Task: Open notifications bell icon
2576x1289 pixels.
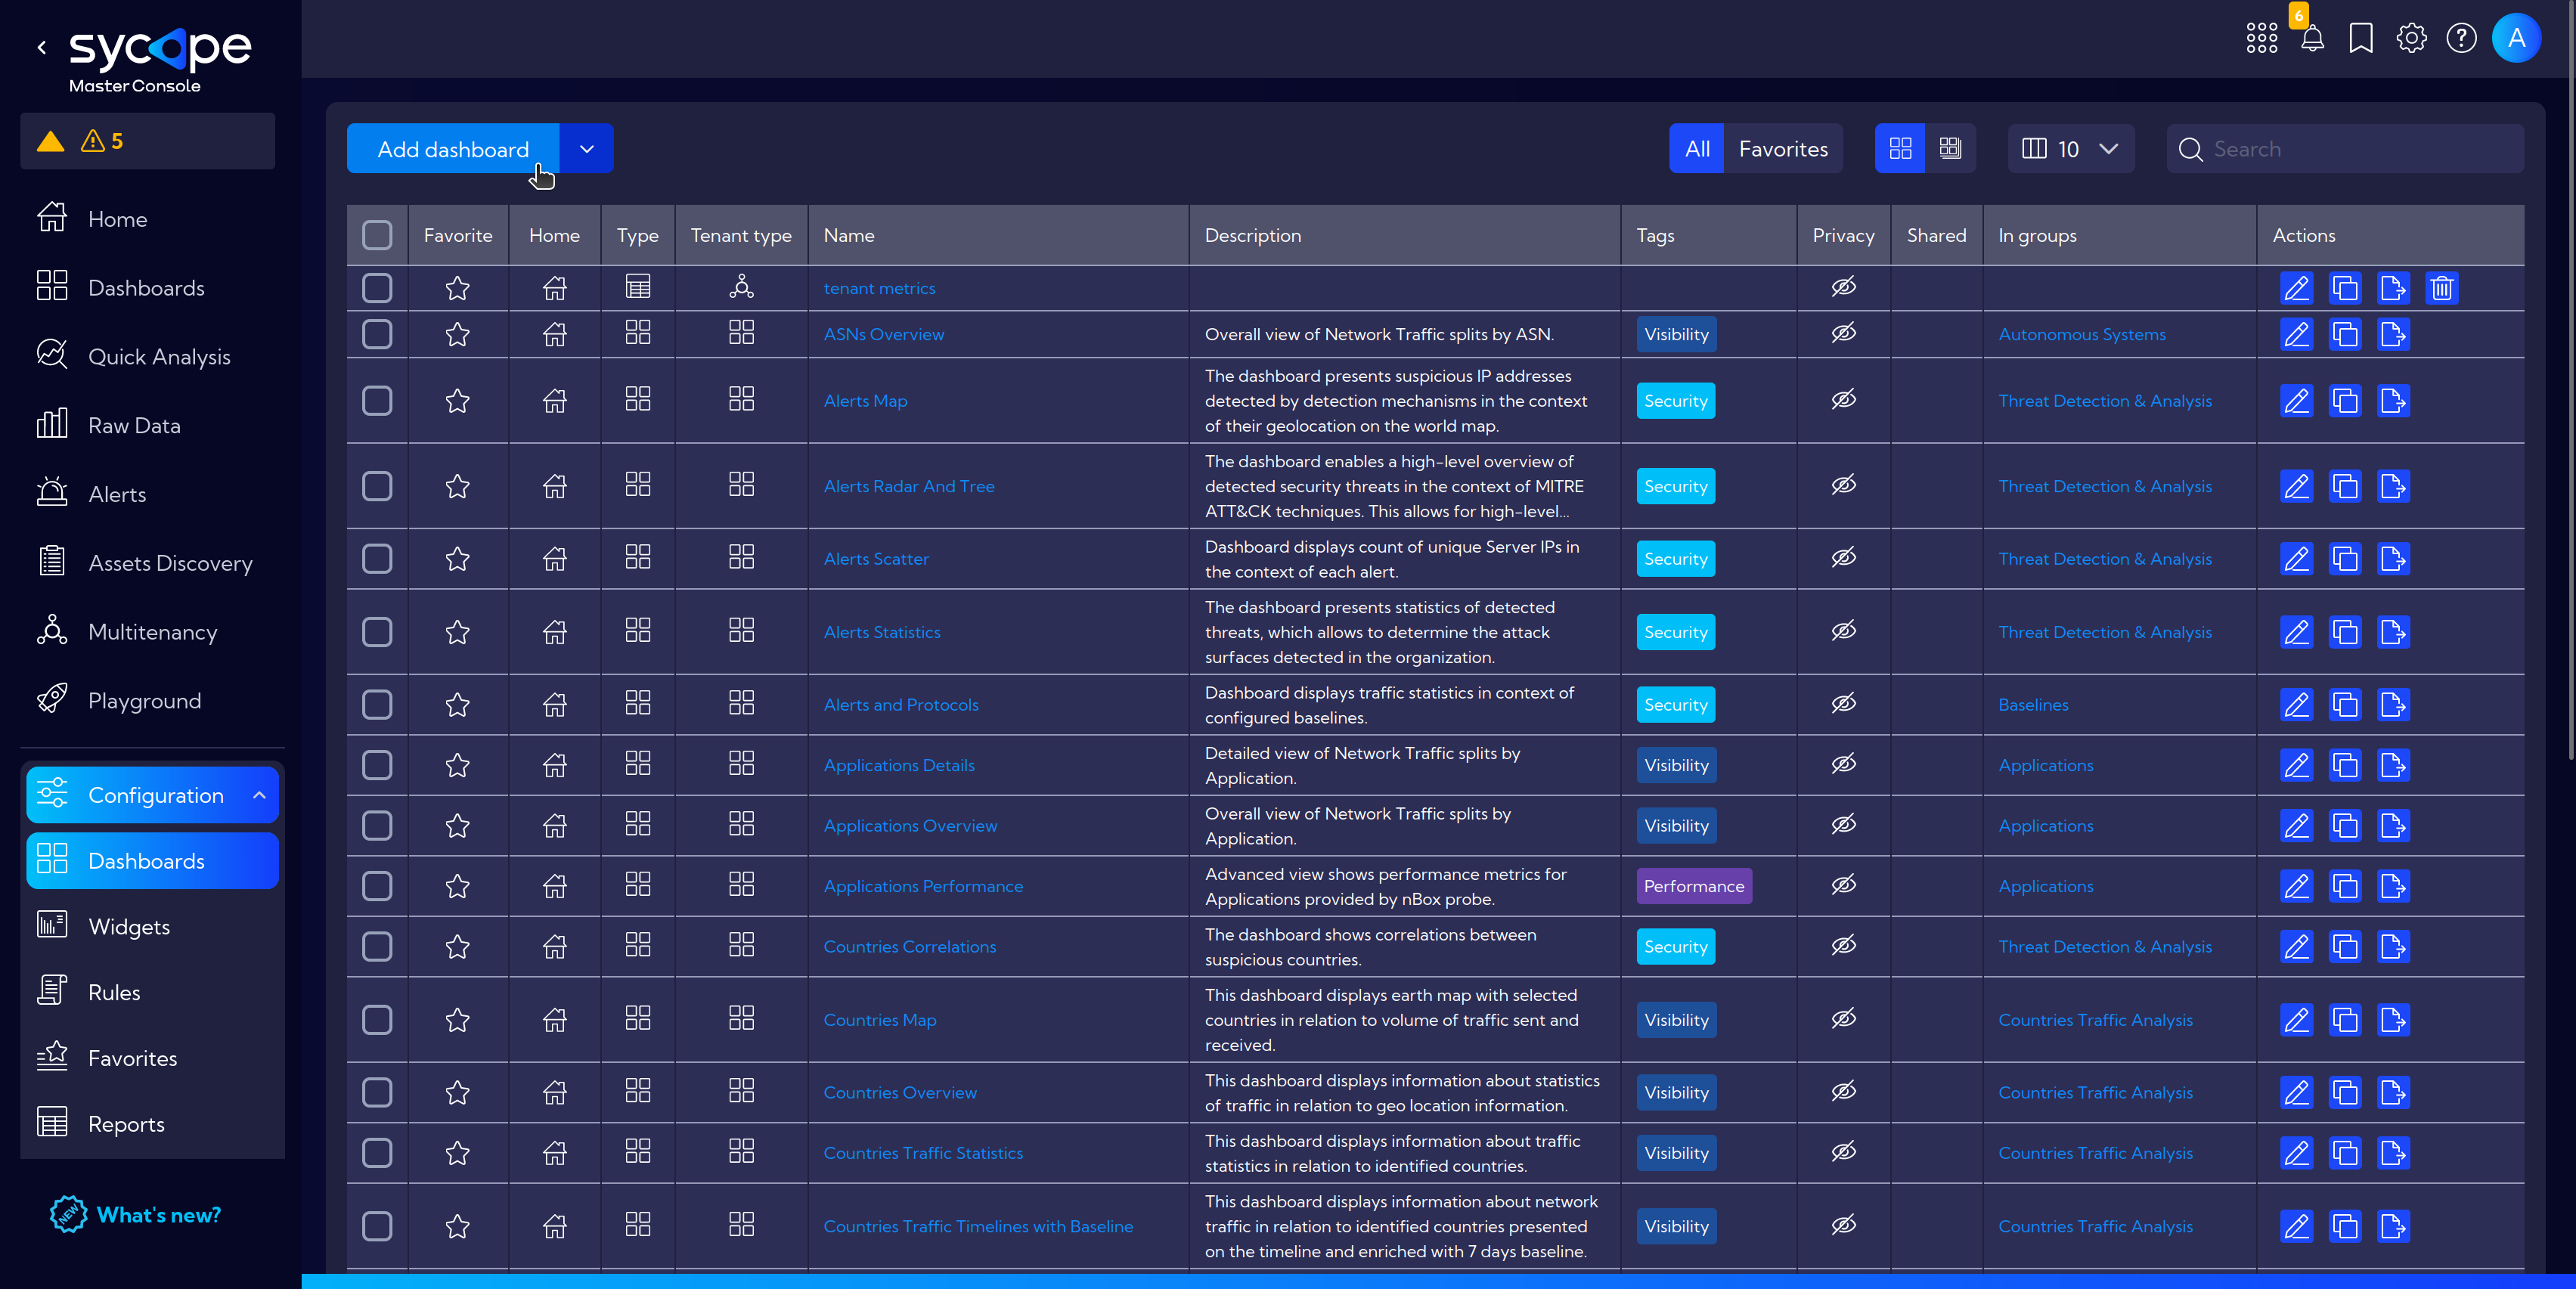Action: (x=2312, y=38)
